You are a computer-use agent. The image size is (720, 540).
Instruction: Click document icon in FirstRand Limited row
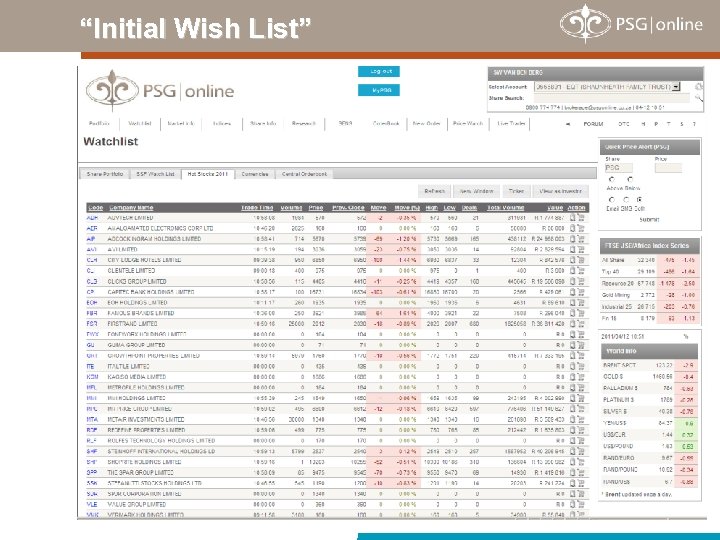(573, 324)
